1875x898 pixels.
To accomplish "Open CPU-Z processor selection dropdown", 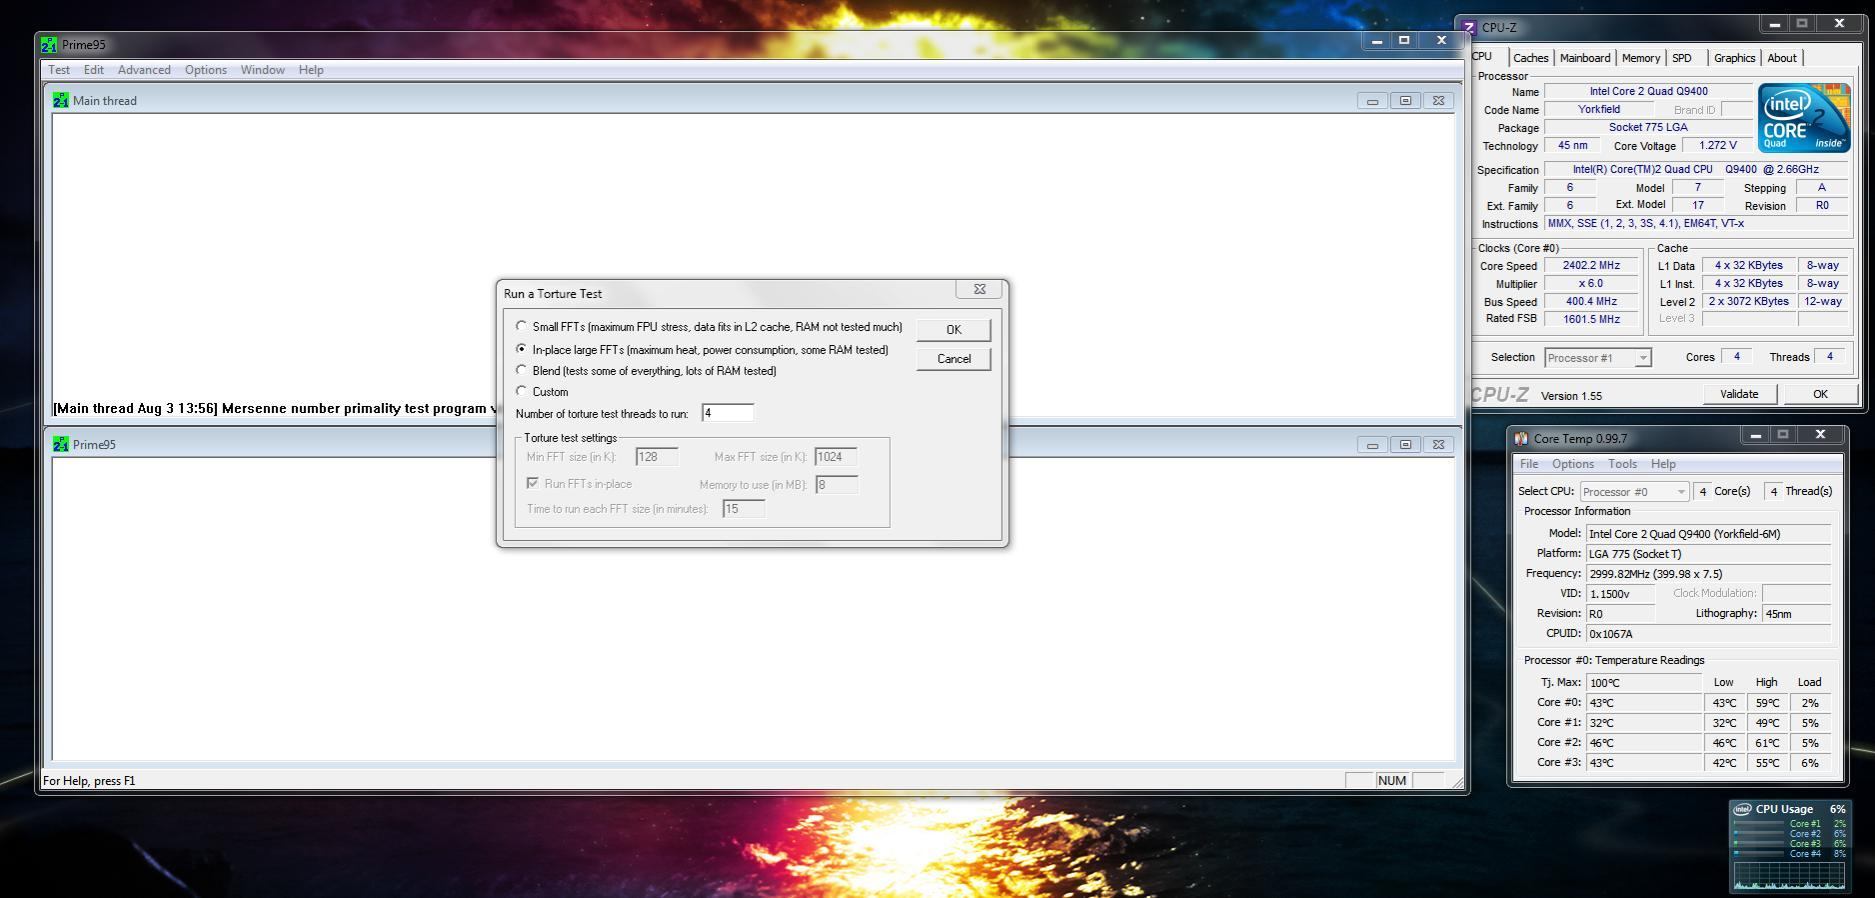I will (1642, 358).
